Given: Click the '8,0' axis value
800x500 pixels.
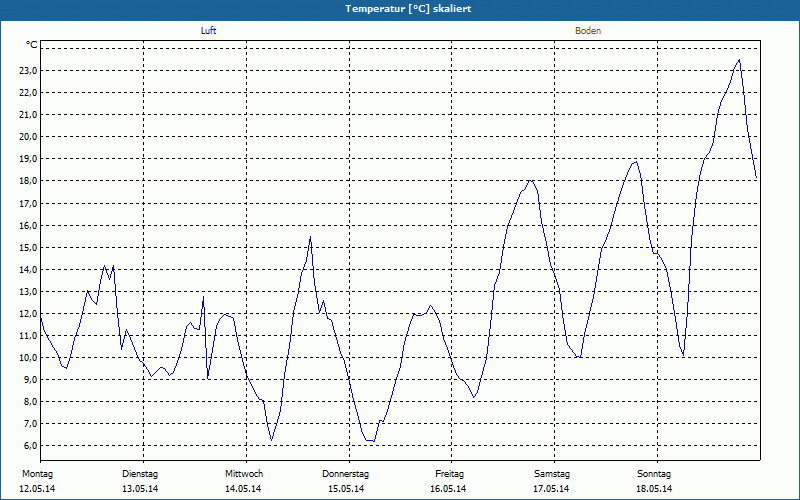Looking at the screenshot, I should 30,402.
